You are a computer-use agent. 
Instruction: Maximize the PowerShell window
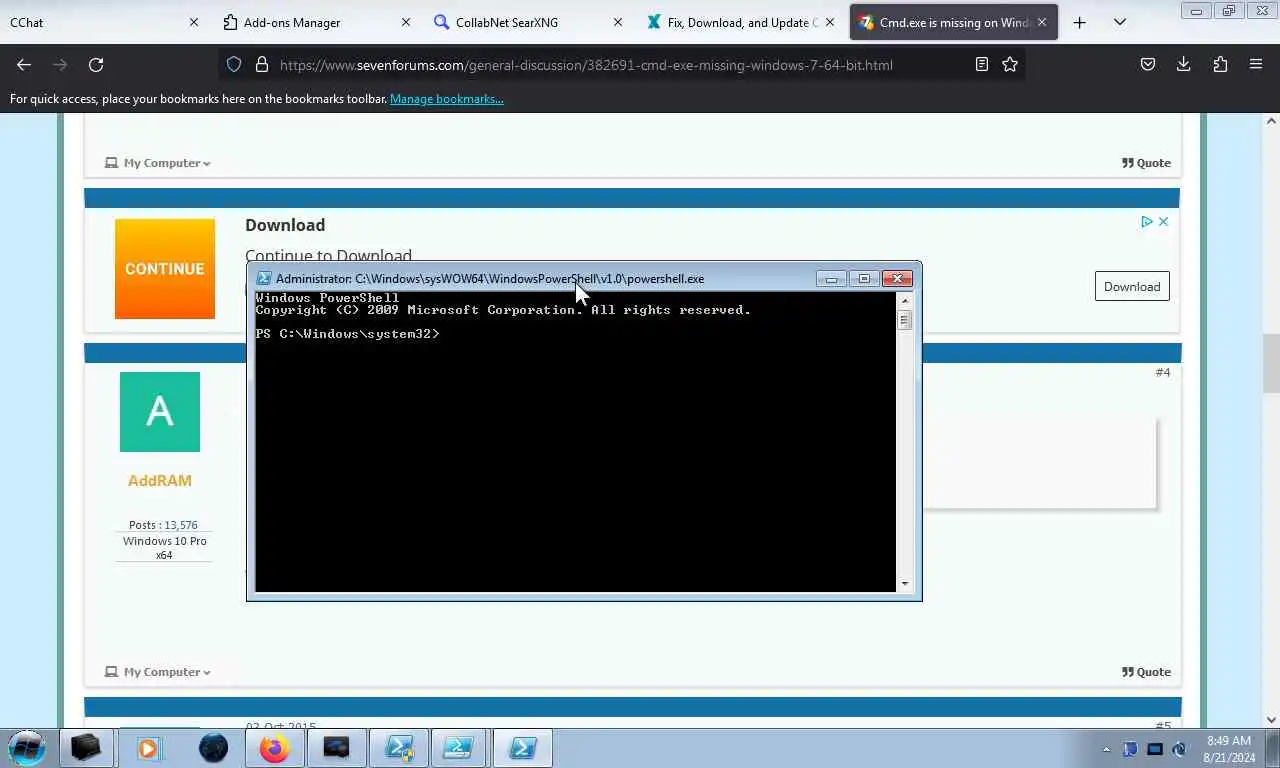864,279
